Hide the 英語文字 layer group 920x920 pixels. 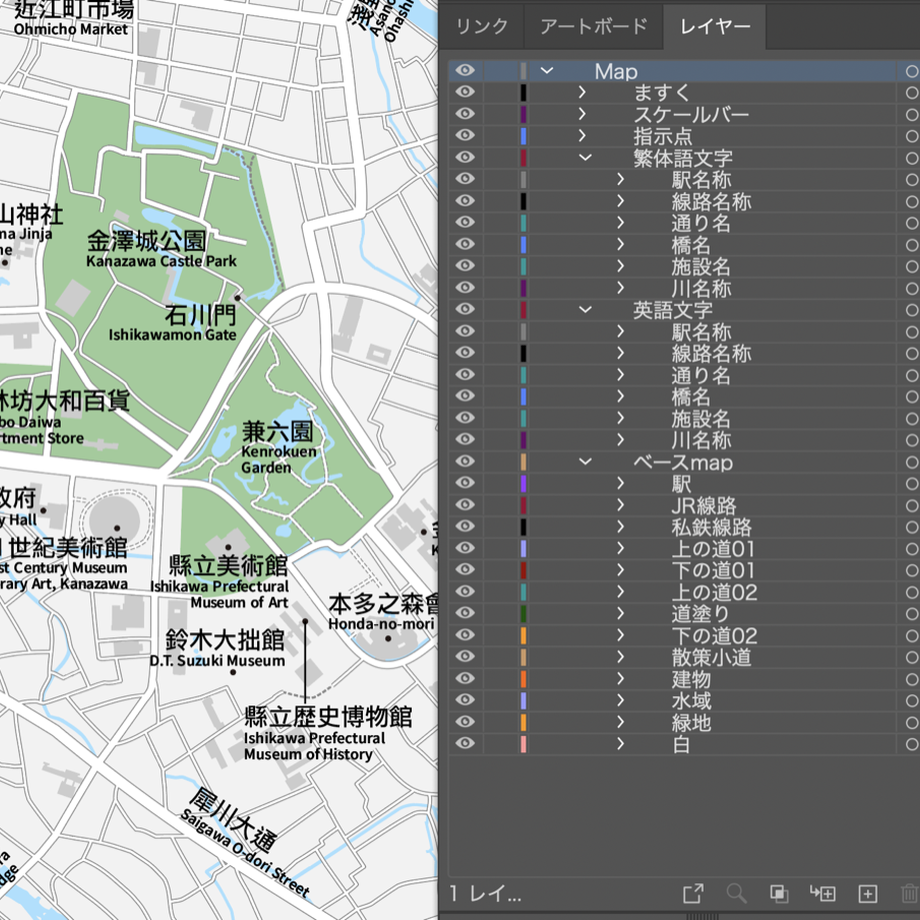[465, 309]
